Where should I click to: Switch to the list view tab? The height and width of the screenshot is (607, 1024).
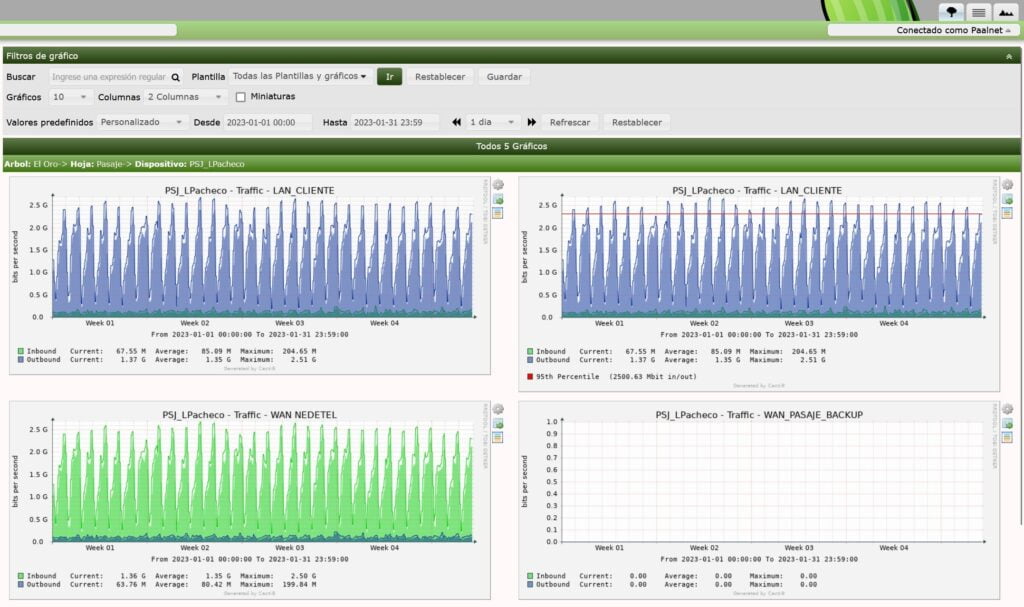[x=978, y=12]
